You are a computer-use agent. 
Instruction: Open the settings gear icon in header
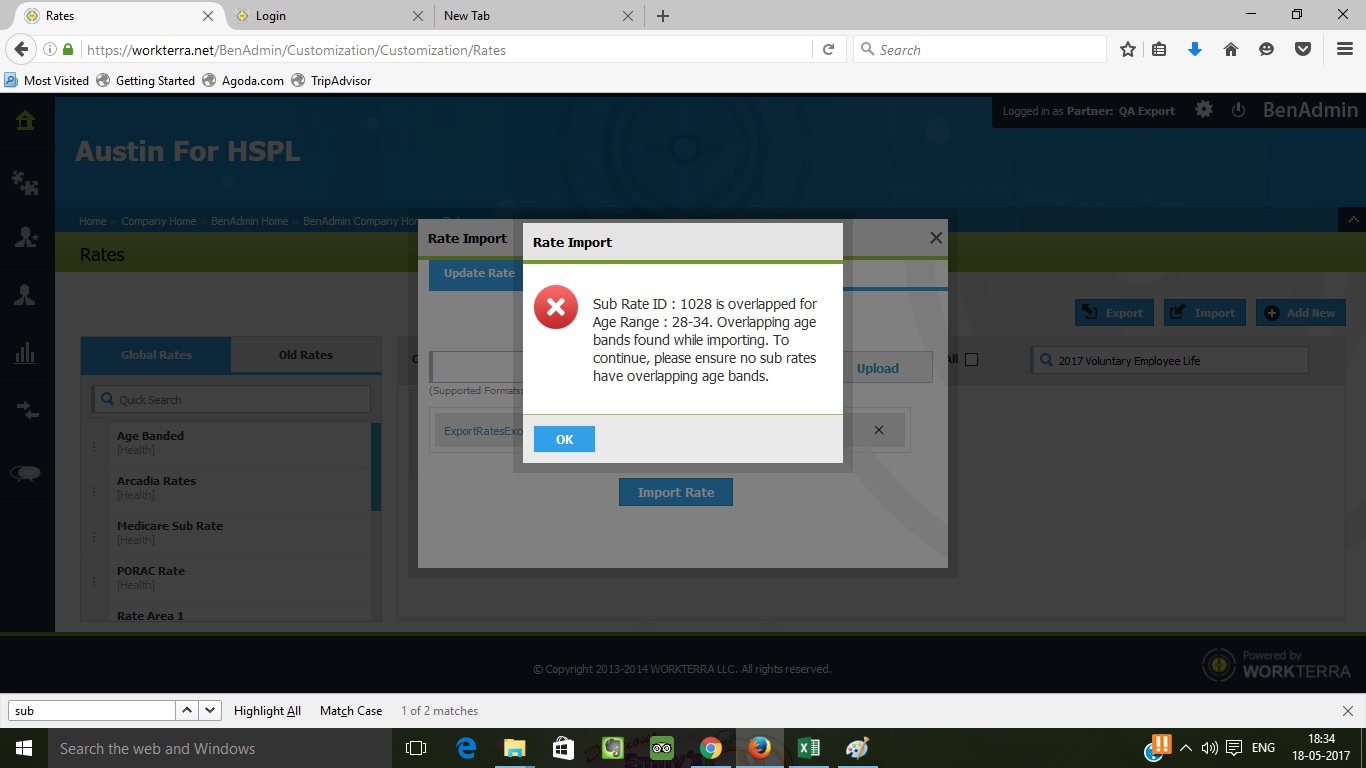tap(1204, 110)
